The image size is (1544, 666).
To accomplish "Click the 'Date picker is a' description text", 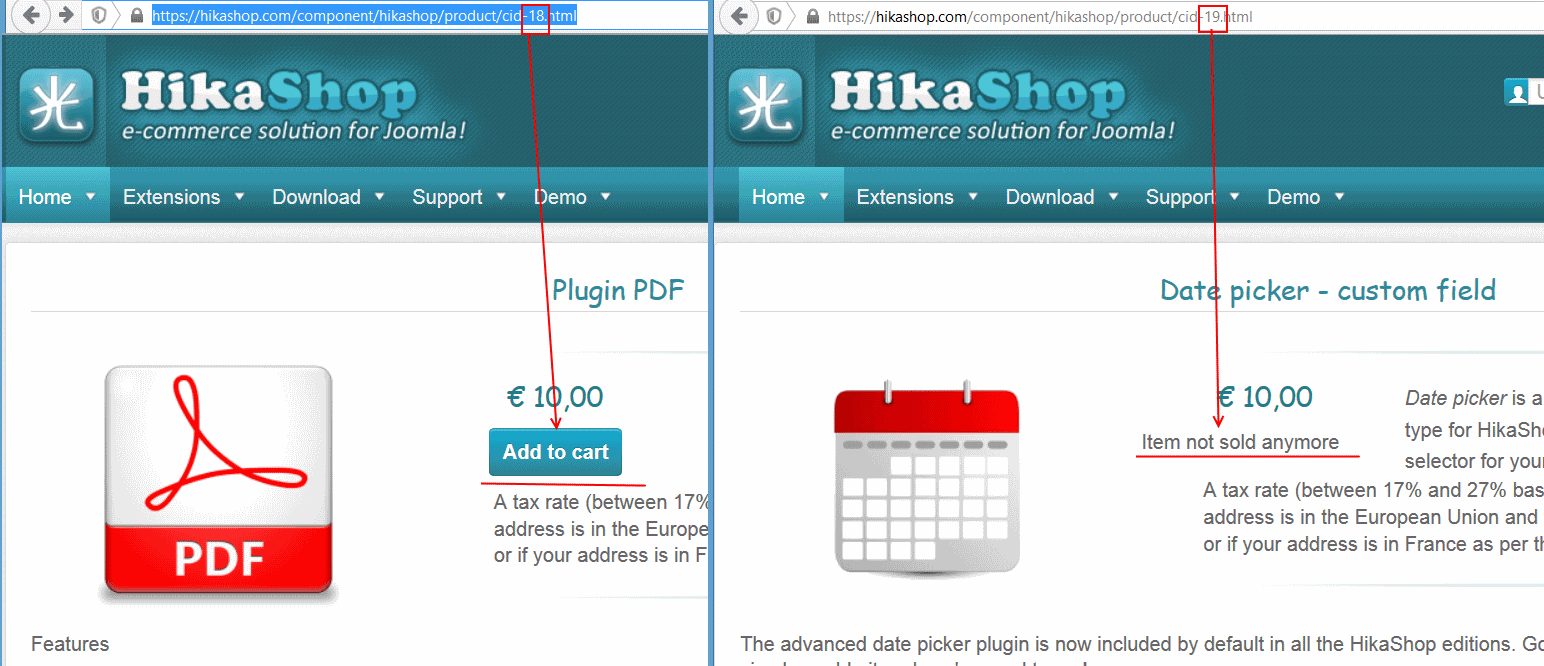I will 1473,398.
